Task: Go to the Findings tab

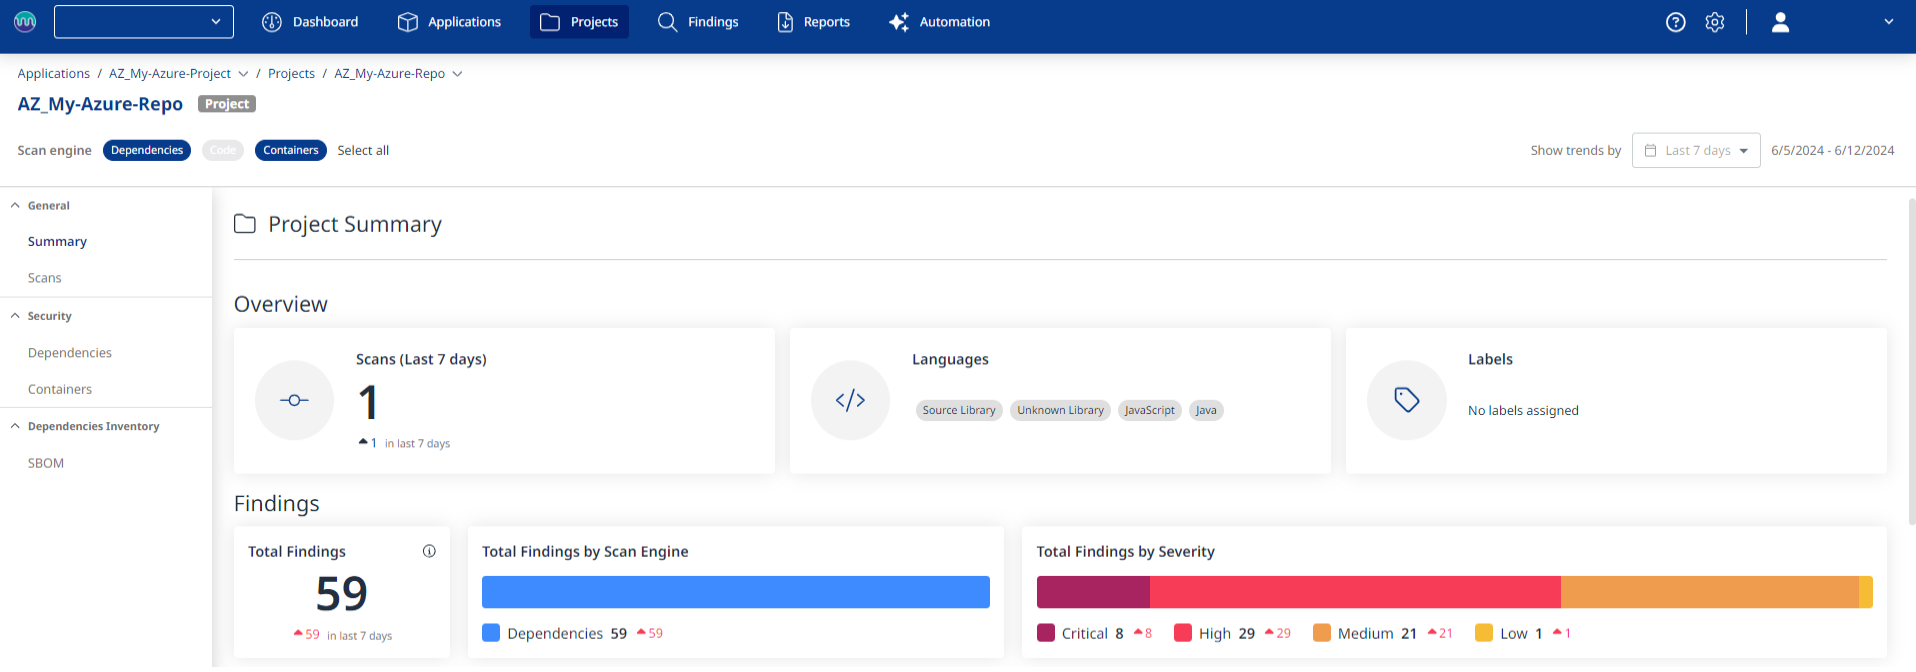Action: point(698,22)
